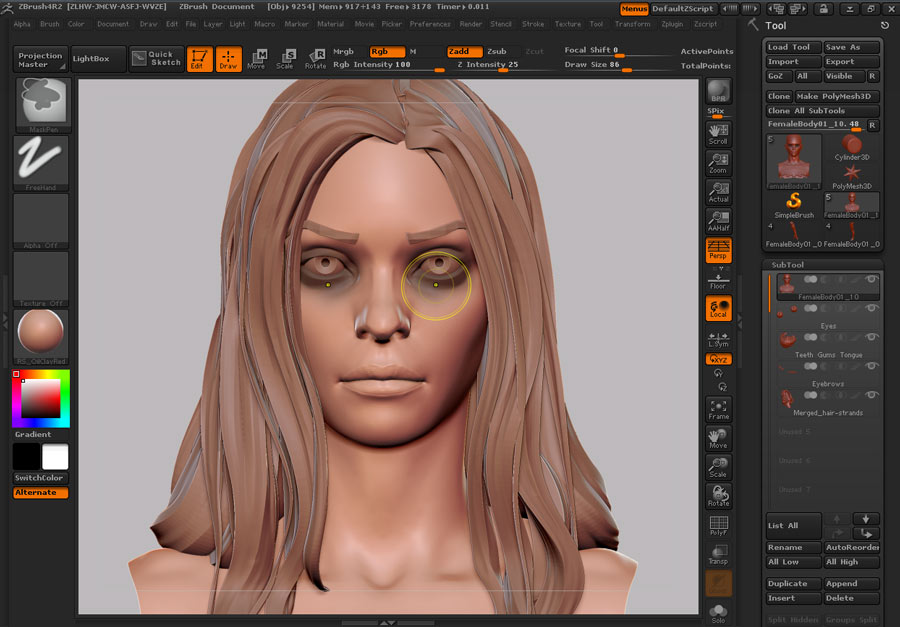The image size is (900, 627).
Task: Open the Material menu
Action: pyautogui.click(x=331, y=24)
